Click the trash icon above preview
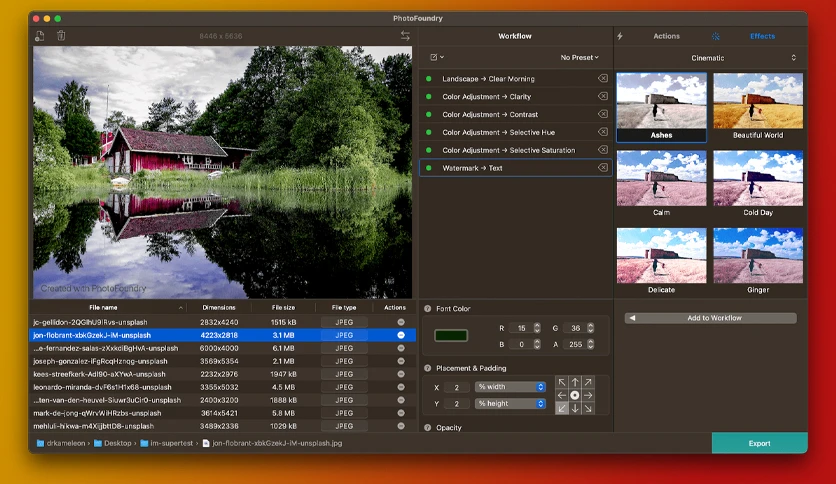Viewport: 836px width, 484px height. [x=61, y=36]
